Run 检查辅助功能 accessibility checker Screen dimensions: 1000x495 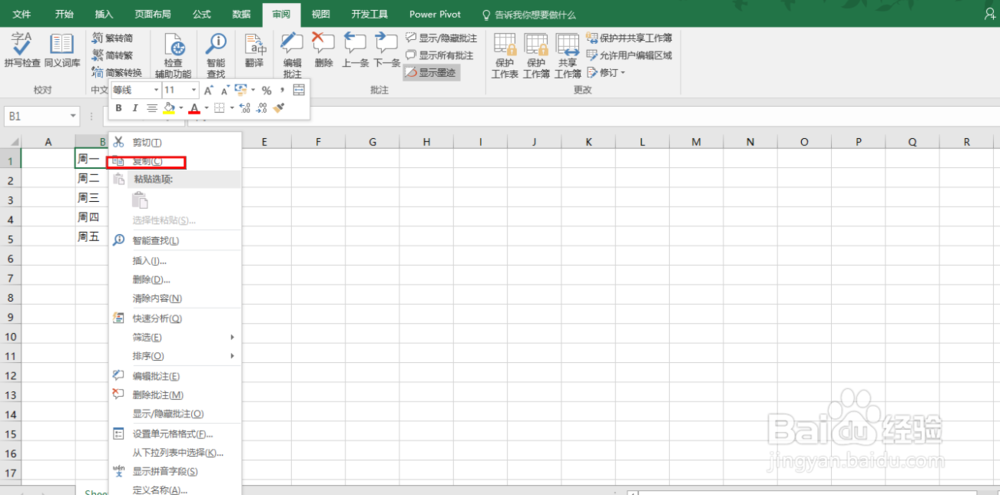pos(173,56)
